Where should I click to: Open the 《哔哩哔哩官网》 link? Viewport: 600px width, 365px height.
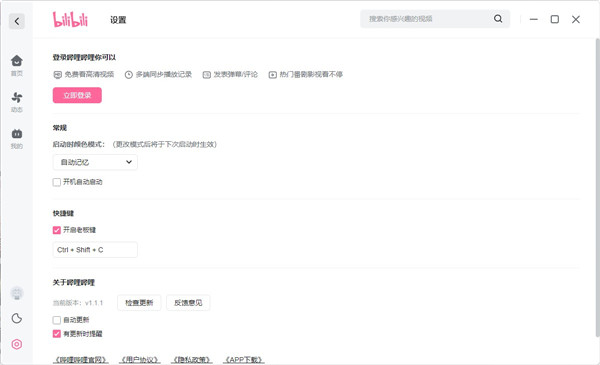[x=80, y=360]
